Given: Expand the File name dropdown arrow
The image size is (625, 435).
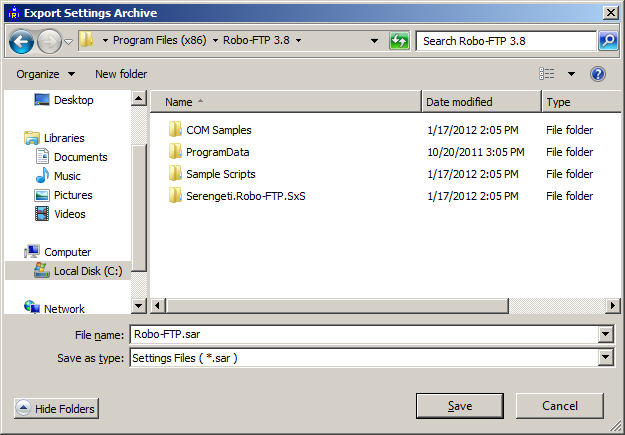Looking at the screenshot, I should (605, 335).
